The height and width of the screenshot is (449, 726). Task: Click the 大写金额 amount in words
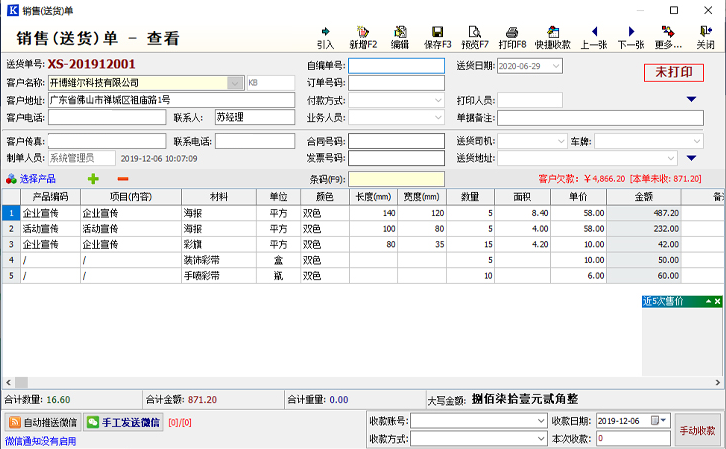point(525,399)
